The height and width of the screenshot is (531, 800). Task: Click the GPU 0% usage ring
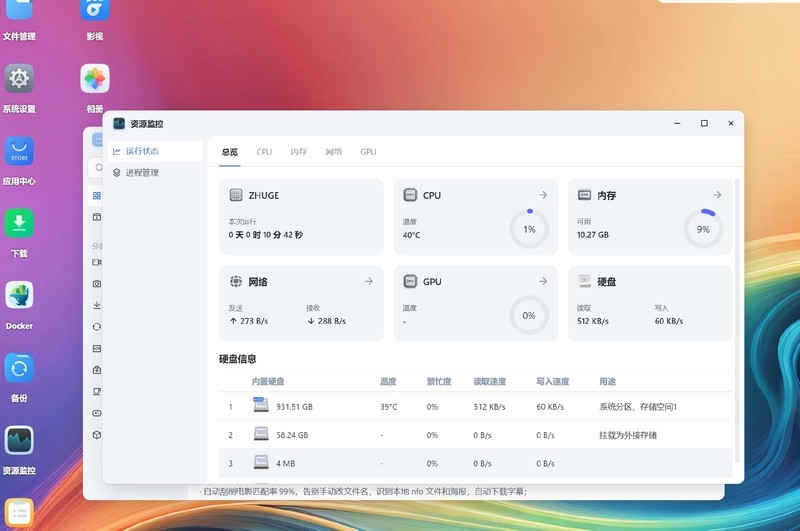[529, 315]
